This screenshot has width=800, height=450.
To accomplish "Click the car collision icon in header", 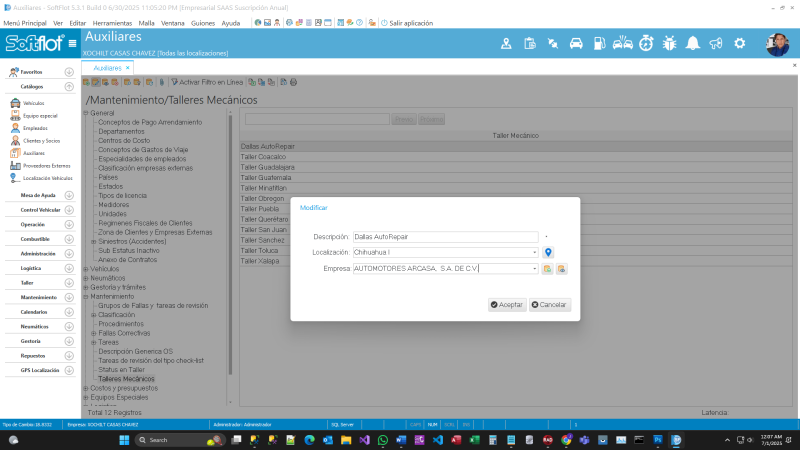I will tap(622, 43).
